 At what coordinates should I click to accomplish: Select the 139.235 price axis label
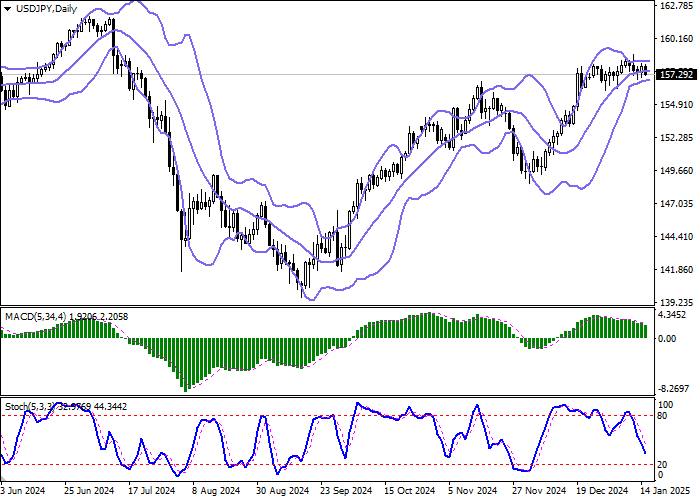pos(677,302)
